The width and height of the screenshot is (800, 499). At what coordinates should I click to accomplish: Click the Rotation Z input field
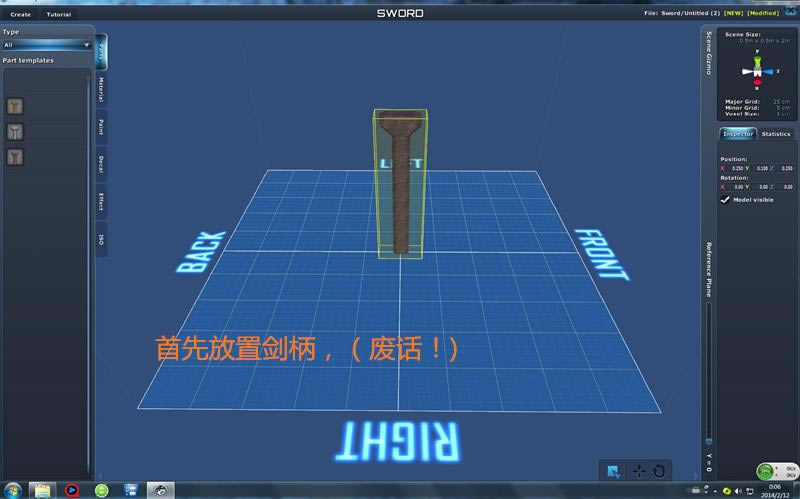click(x=787, y=187)
